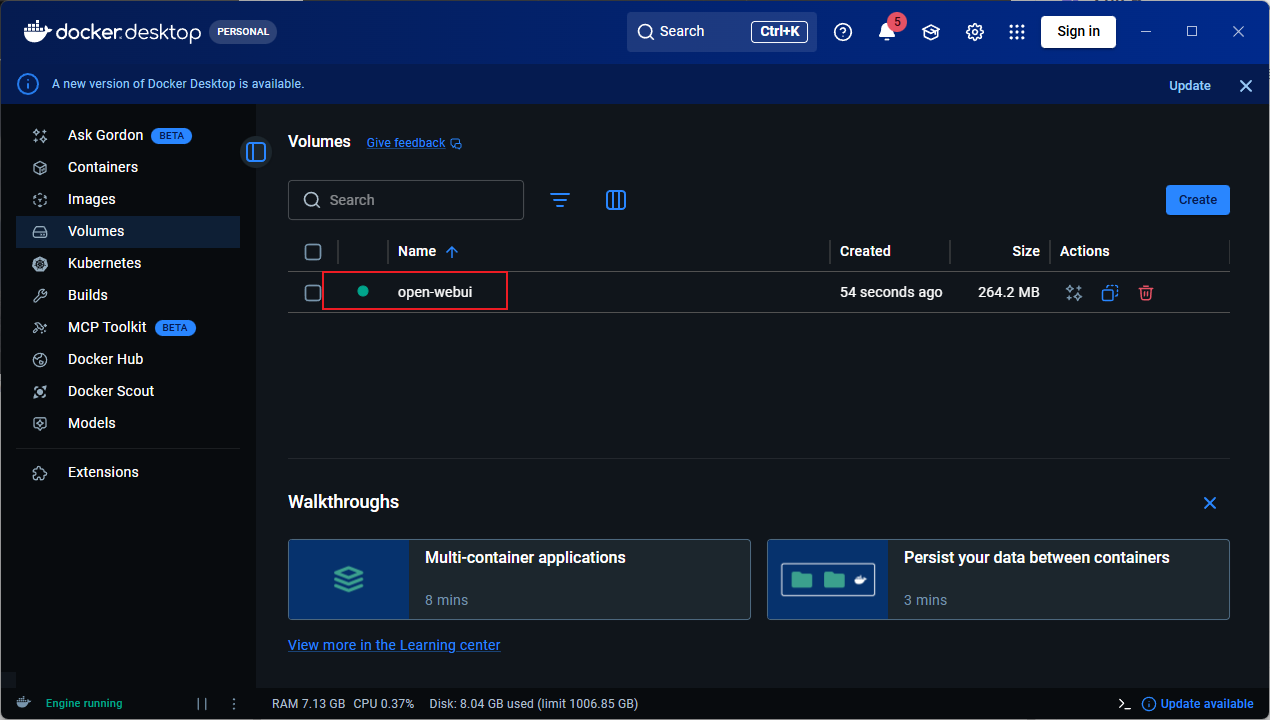This screenshot has width=1270, height=720.
Task: Open MCP Toolkit in sidebar
Action: click(128, 327)
